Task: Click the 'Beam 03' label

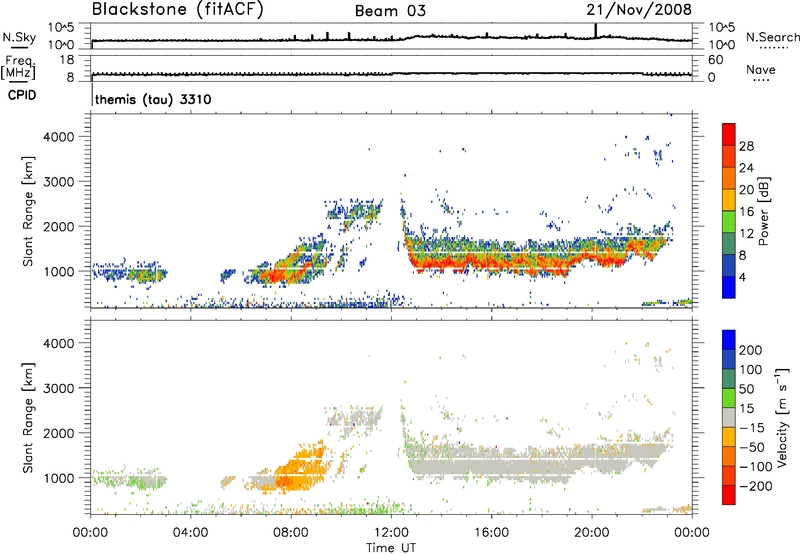Action: pyautogui.click(x=390, y=11)
